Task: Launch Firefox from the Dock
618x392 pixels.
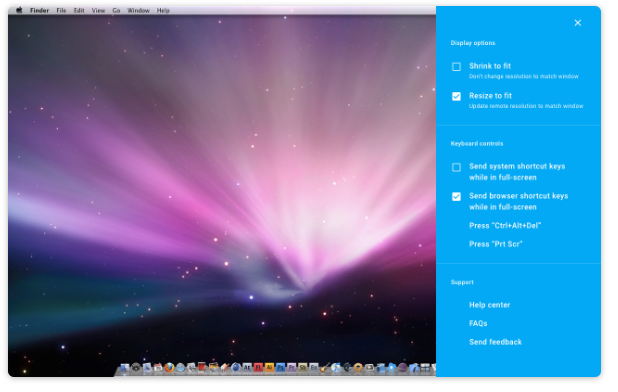Action: 169,368
